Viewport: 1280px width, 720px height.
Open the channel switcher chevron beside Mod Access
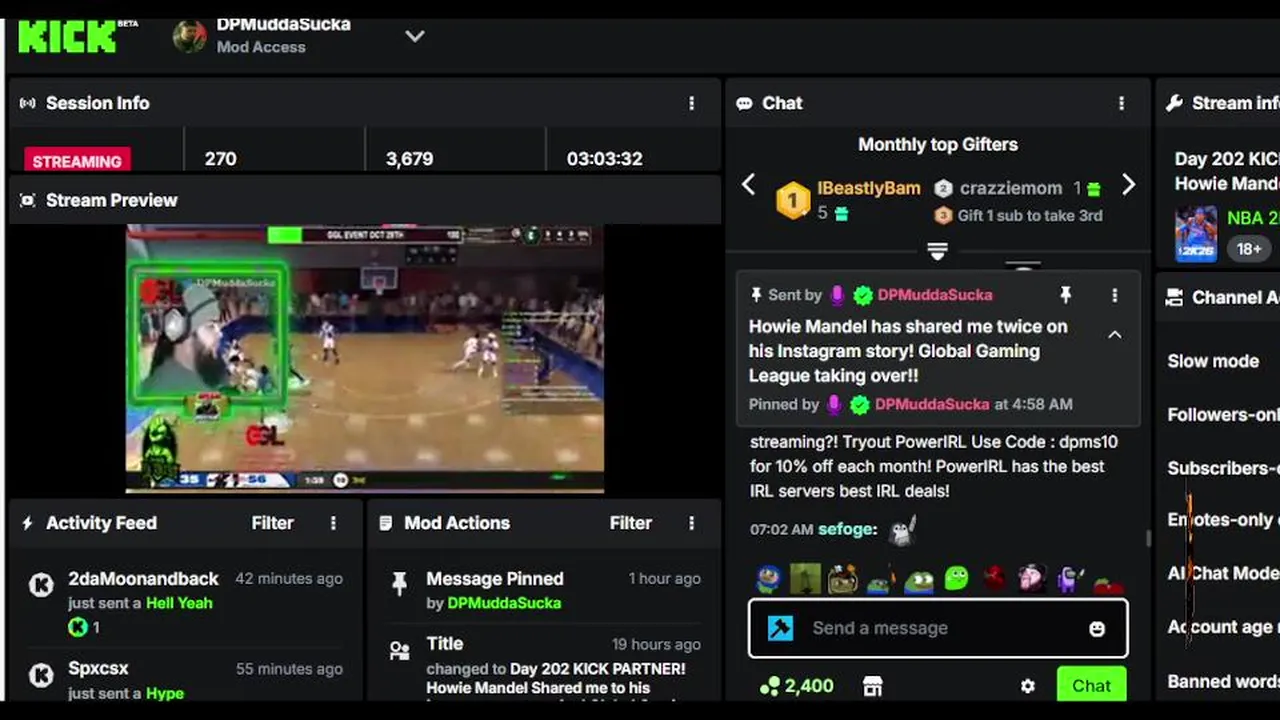[415, 36]
